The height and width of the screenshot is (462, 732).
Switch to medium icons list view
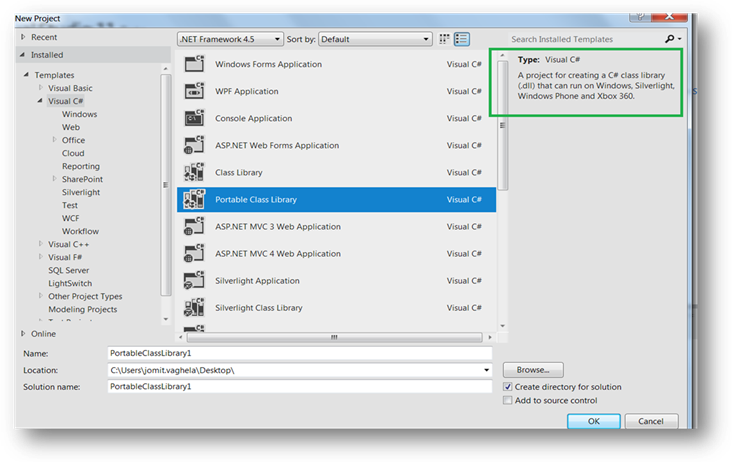coord(462,39)
